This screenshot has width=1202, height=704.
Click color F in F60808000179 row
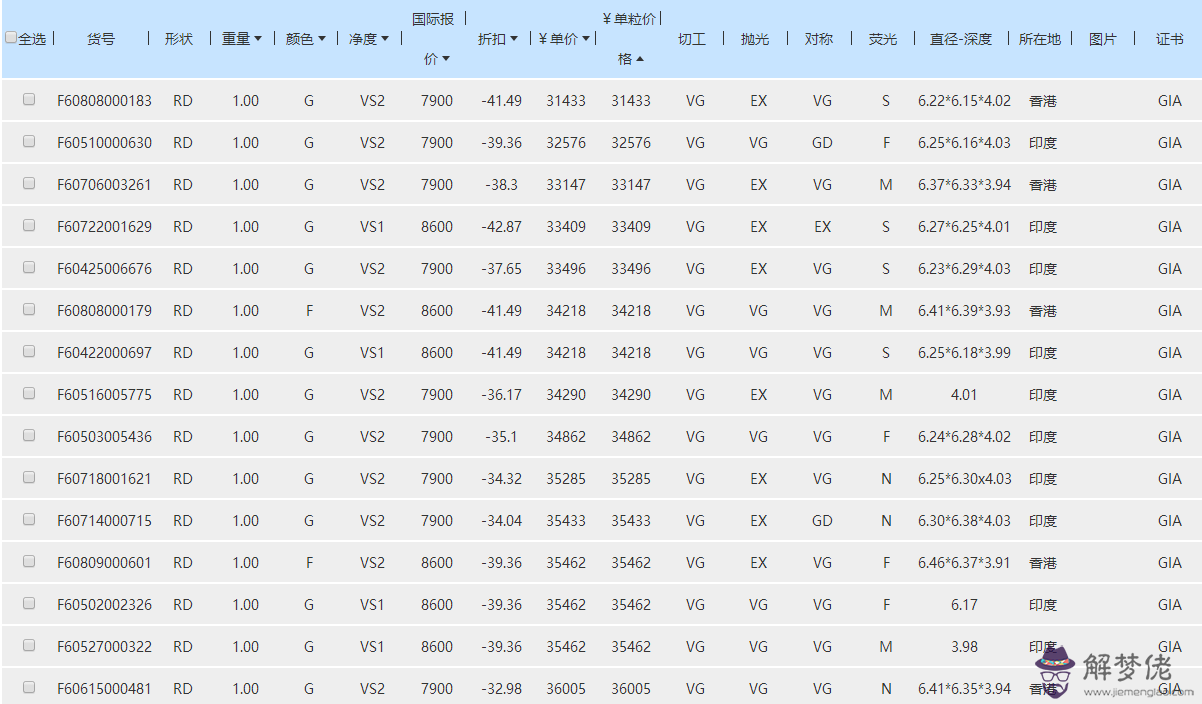[309, 311]
